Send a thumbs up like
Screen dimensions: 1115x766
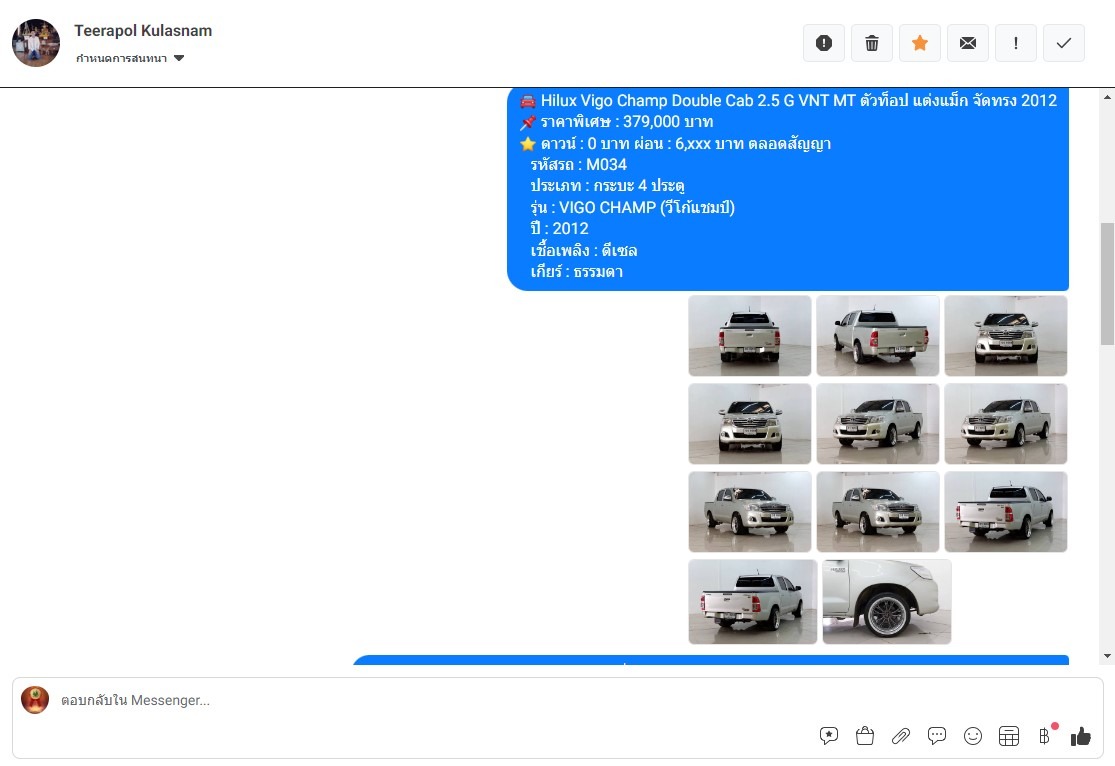coord(1080,736)
